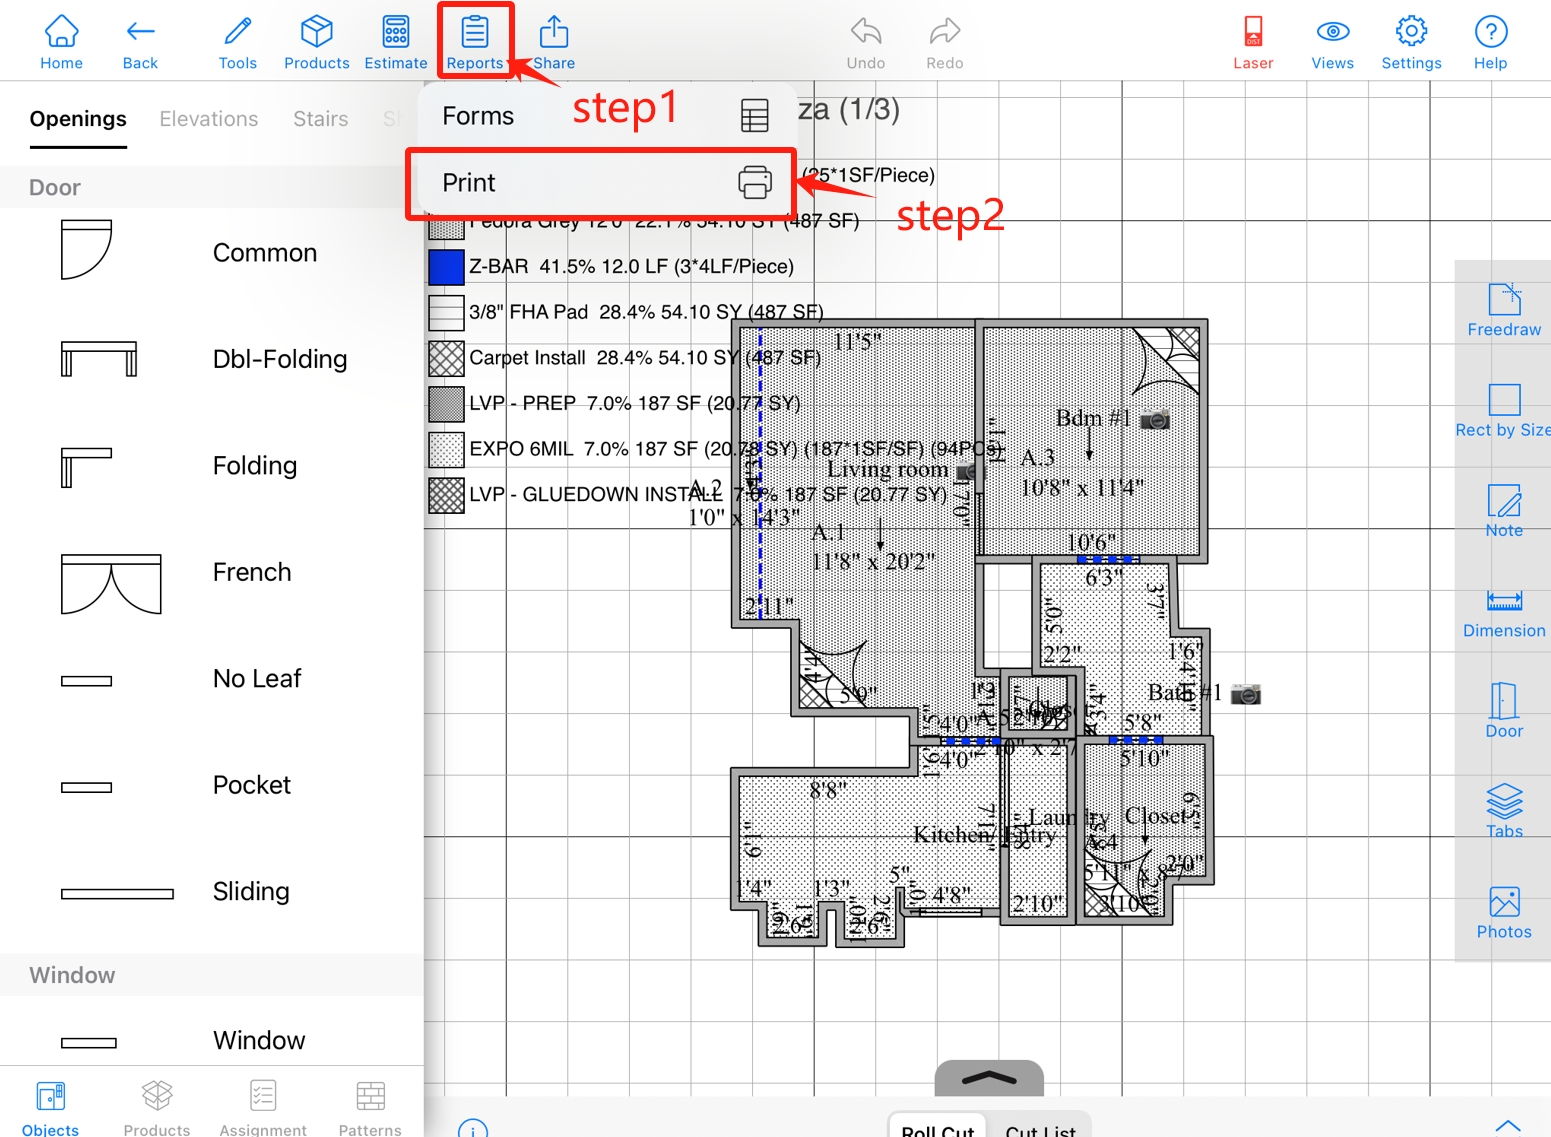This screenshot has width=1551, height=1137.
Task: Select the French door type
Action: click(x=212, y=572)
